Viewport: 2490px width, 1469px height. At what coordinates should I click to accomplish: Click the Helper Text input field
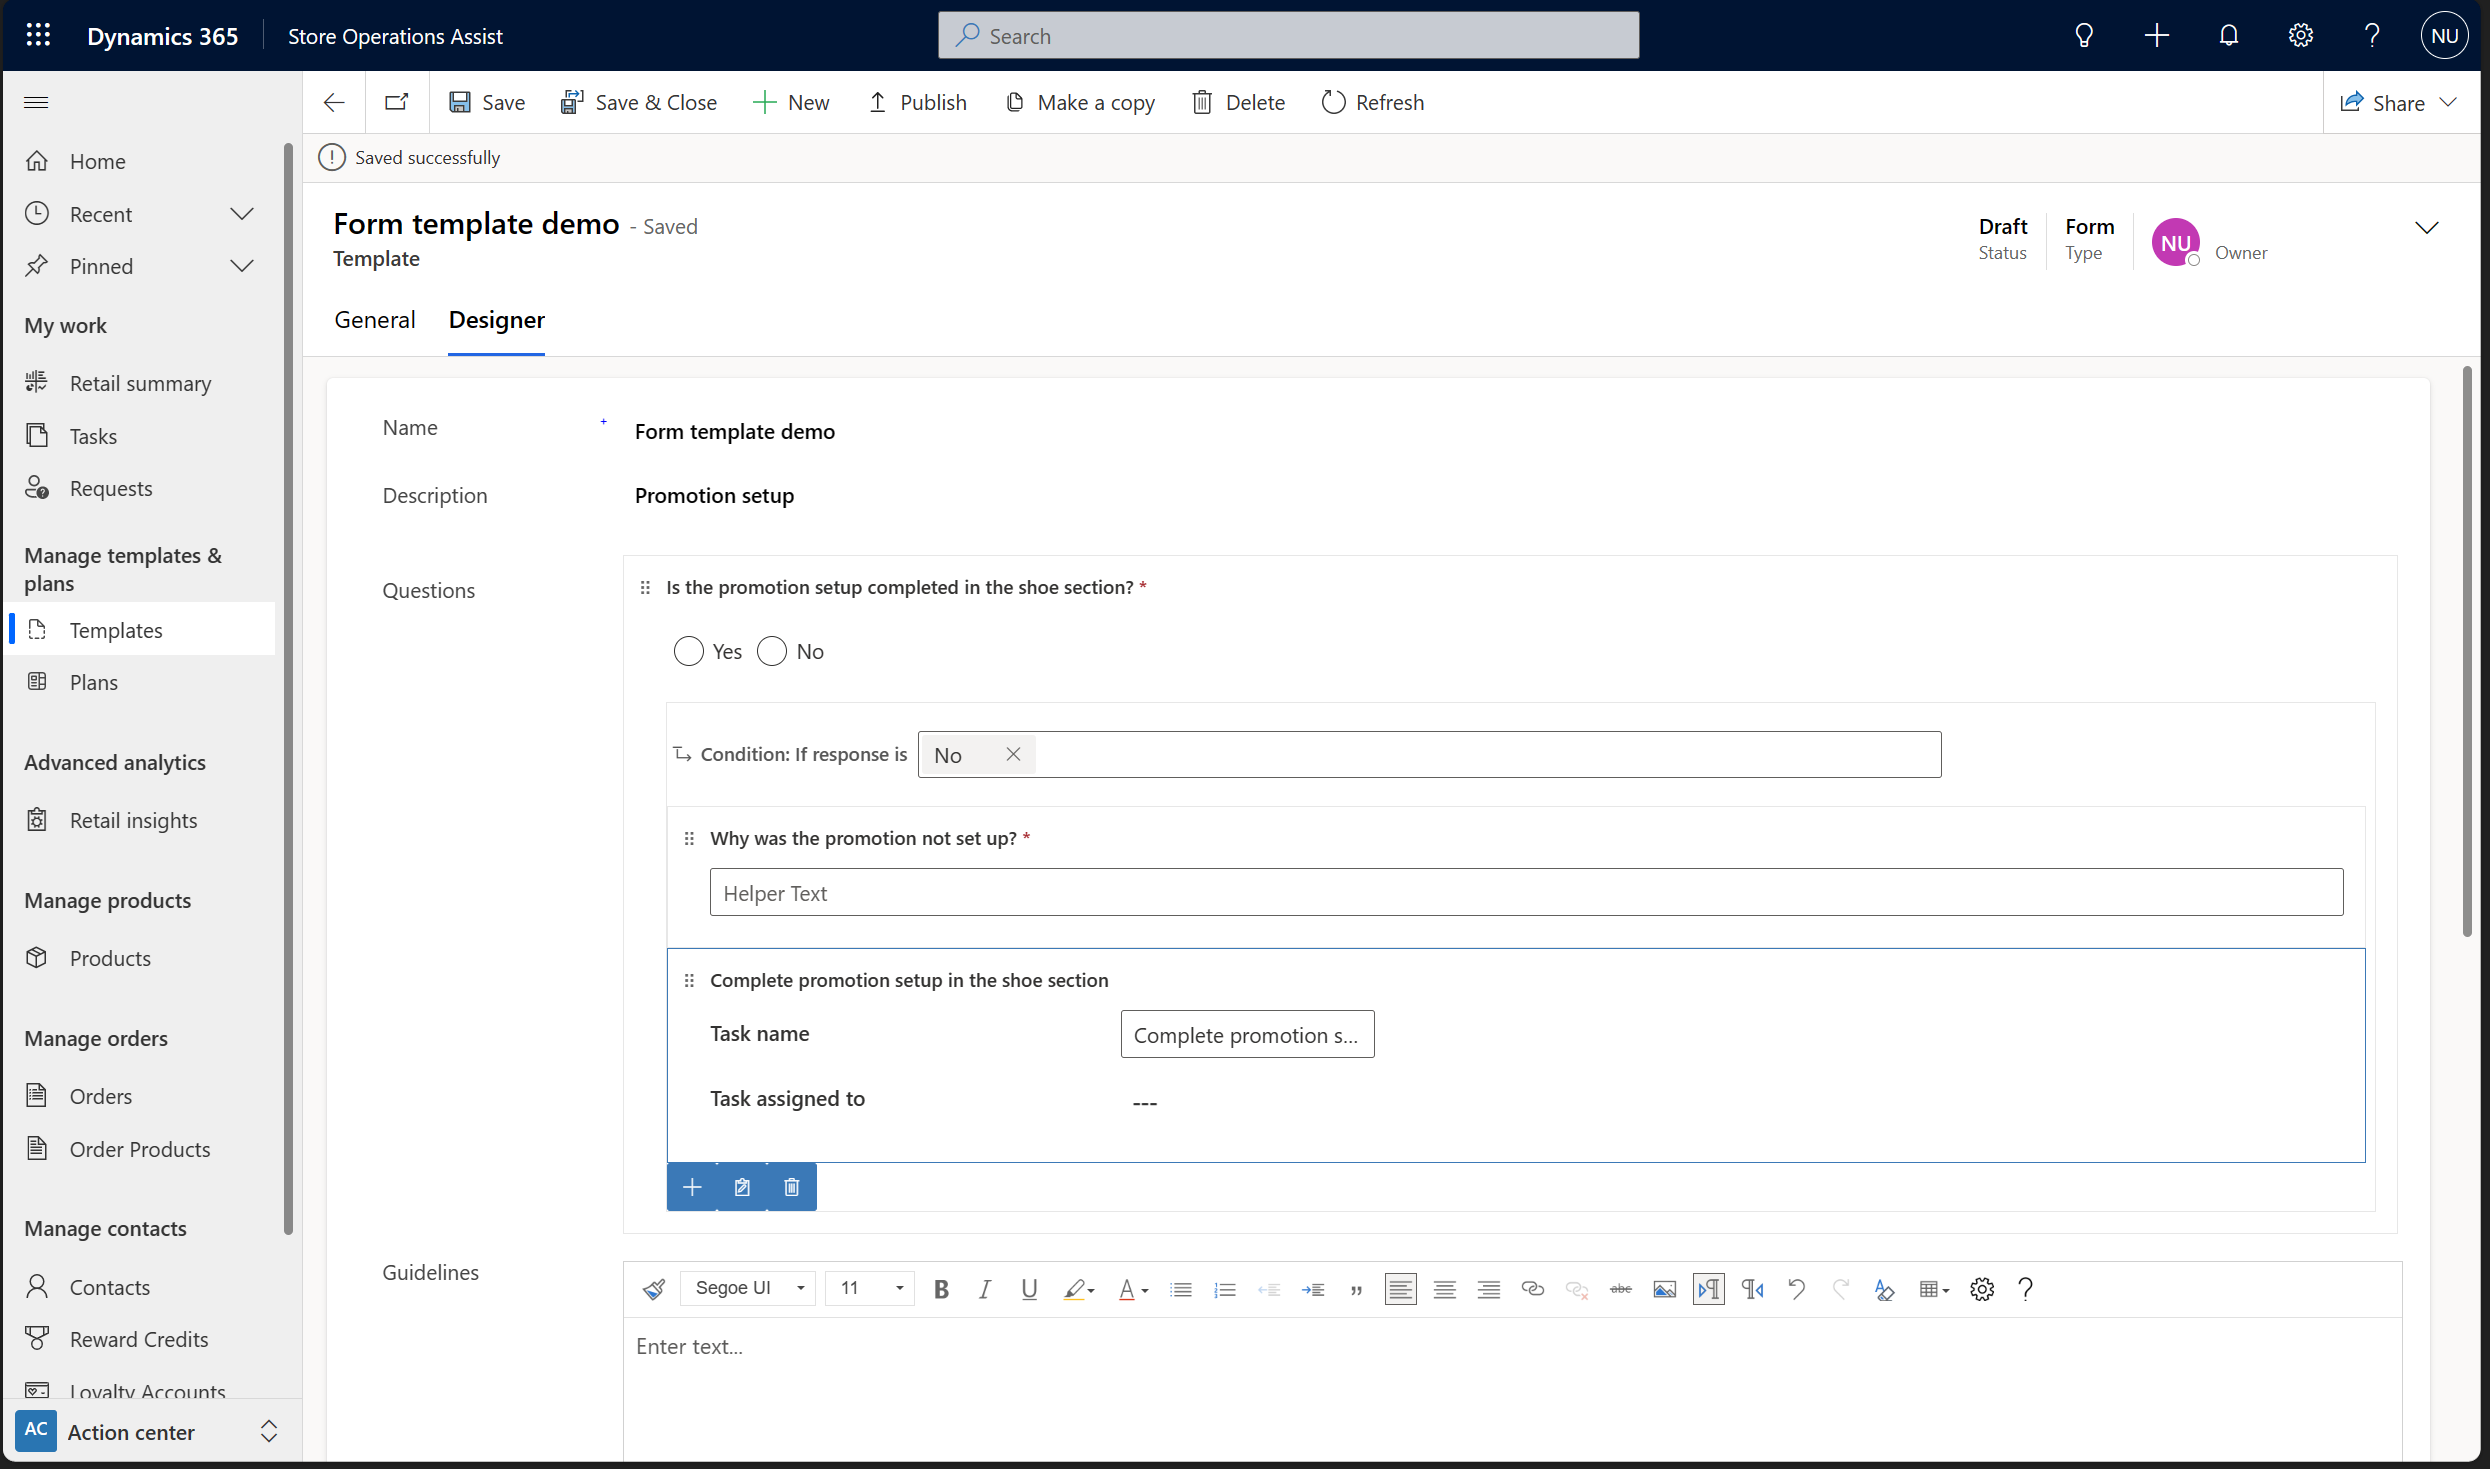coord(1523,890)
